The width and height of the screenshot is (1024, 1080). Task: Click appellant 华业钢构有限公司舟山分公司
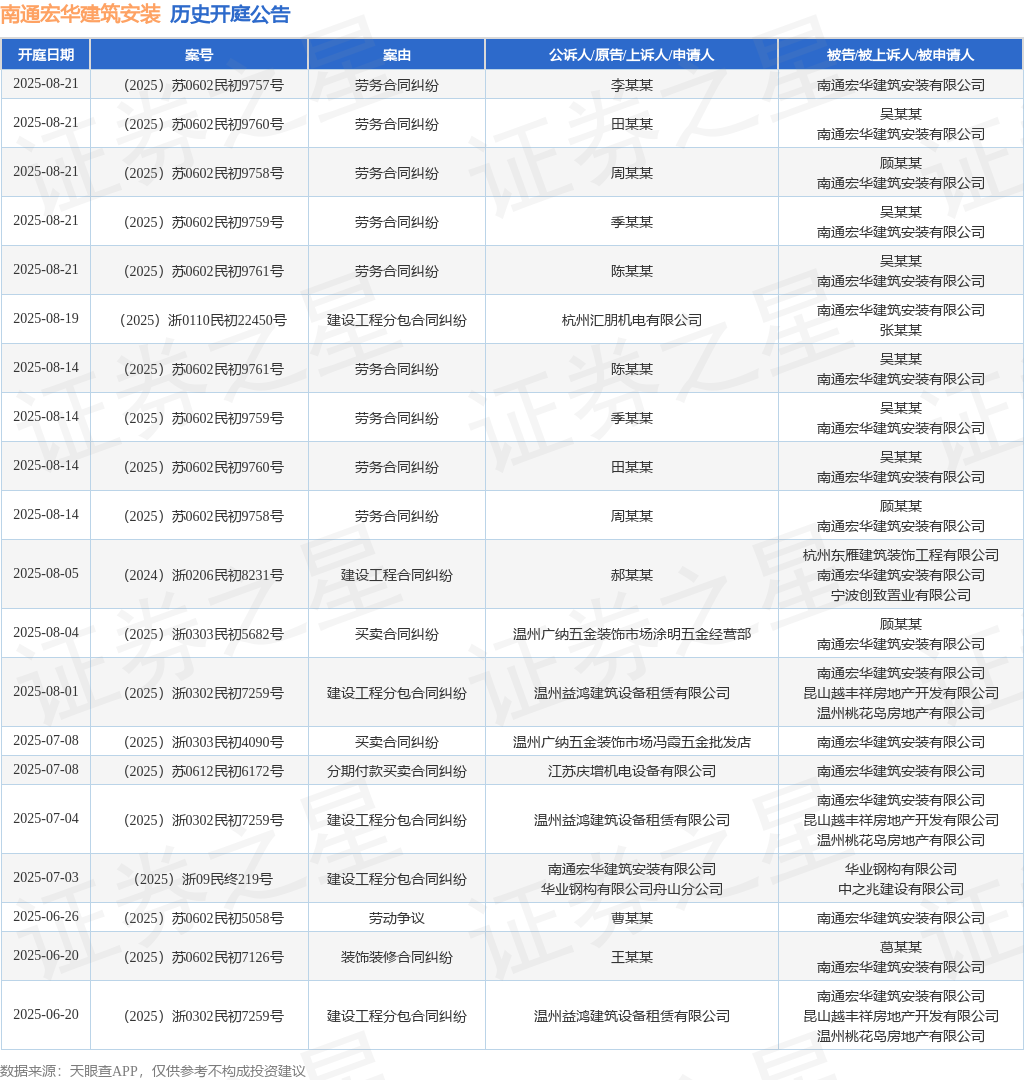point(631,889)
